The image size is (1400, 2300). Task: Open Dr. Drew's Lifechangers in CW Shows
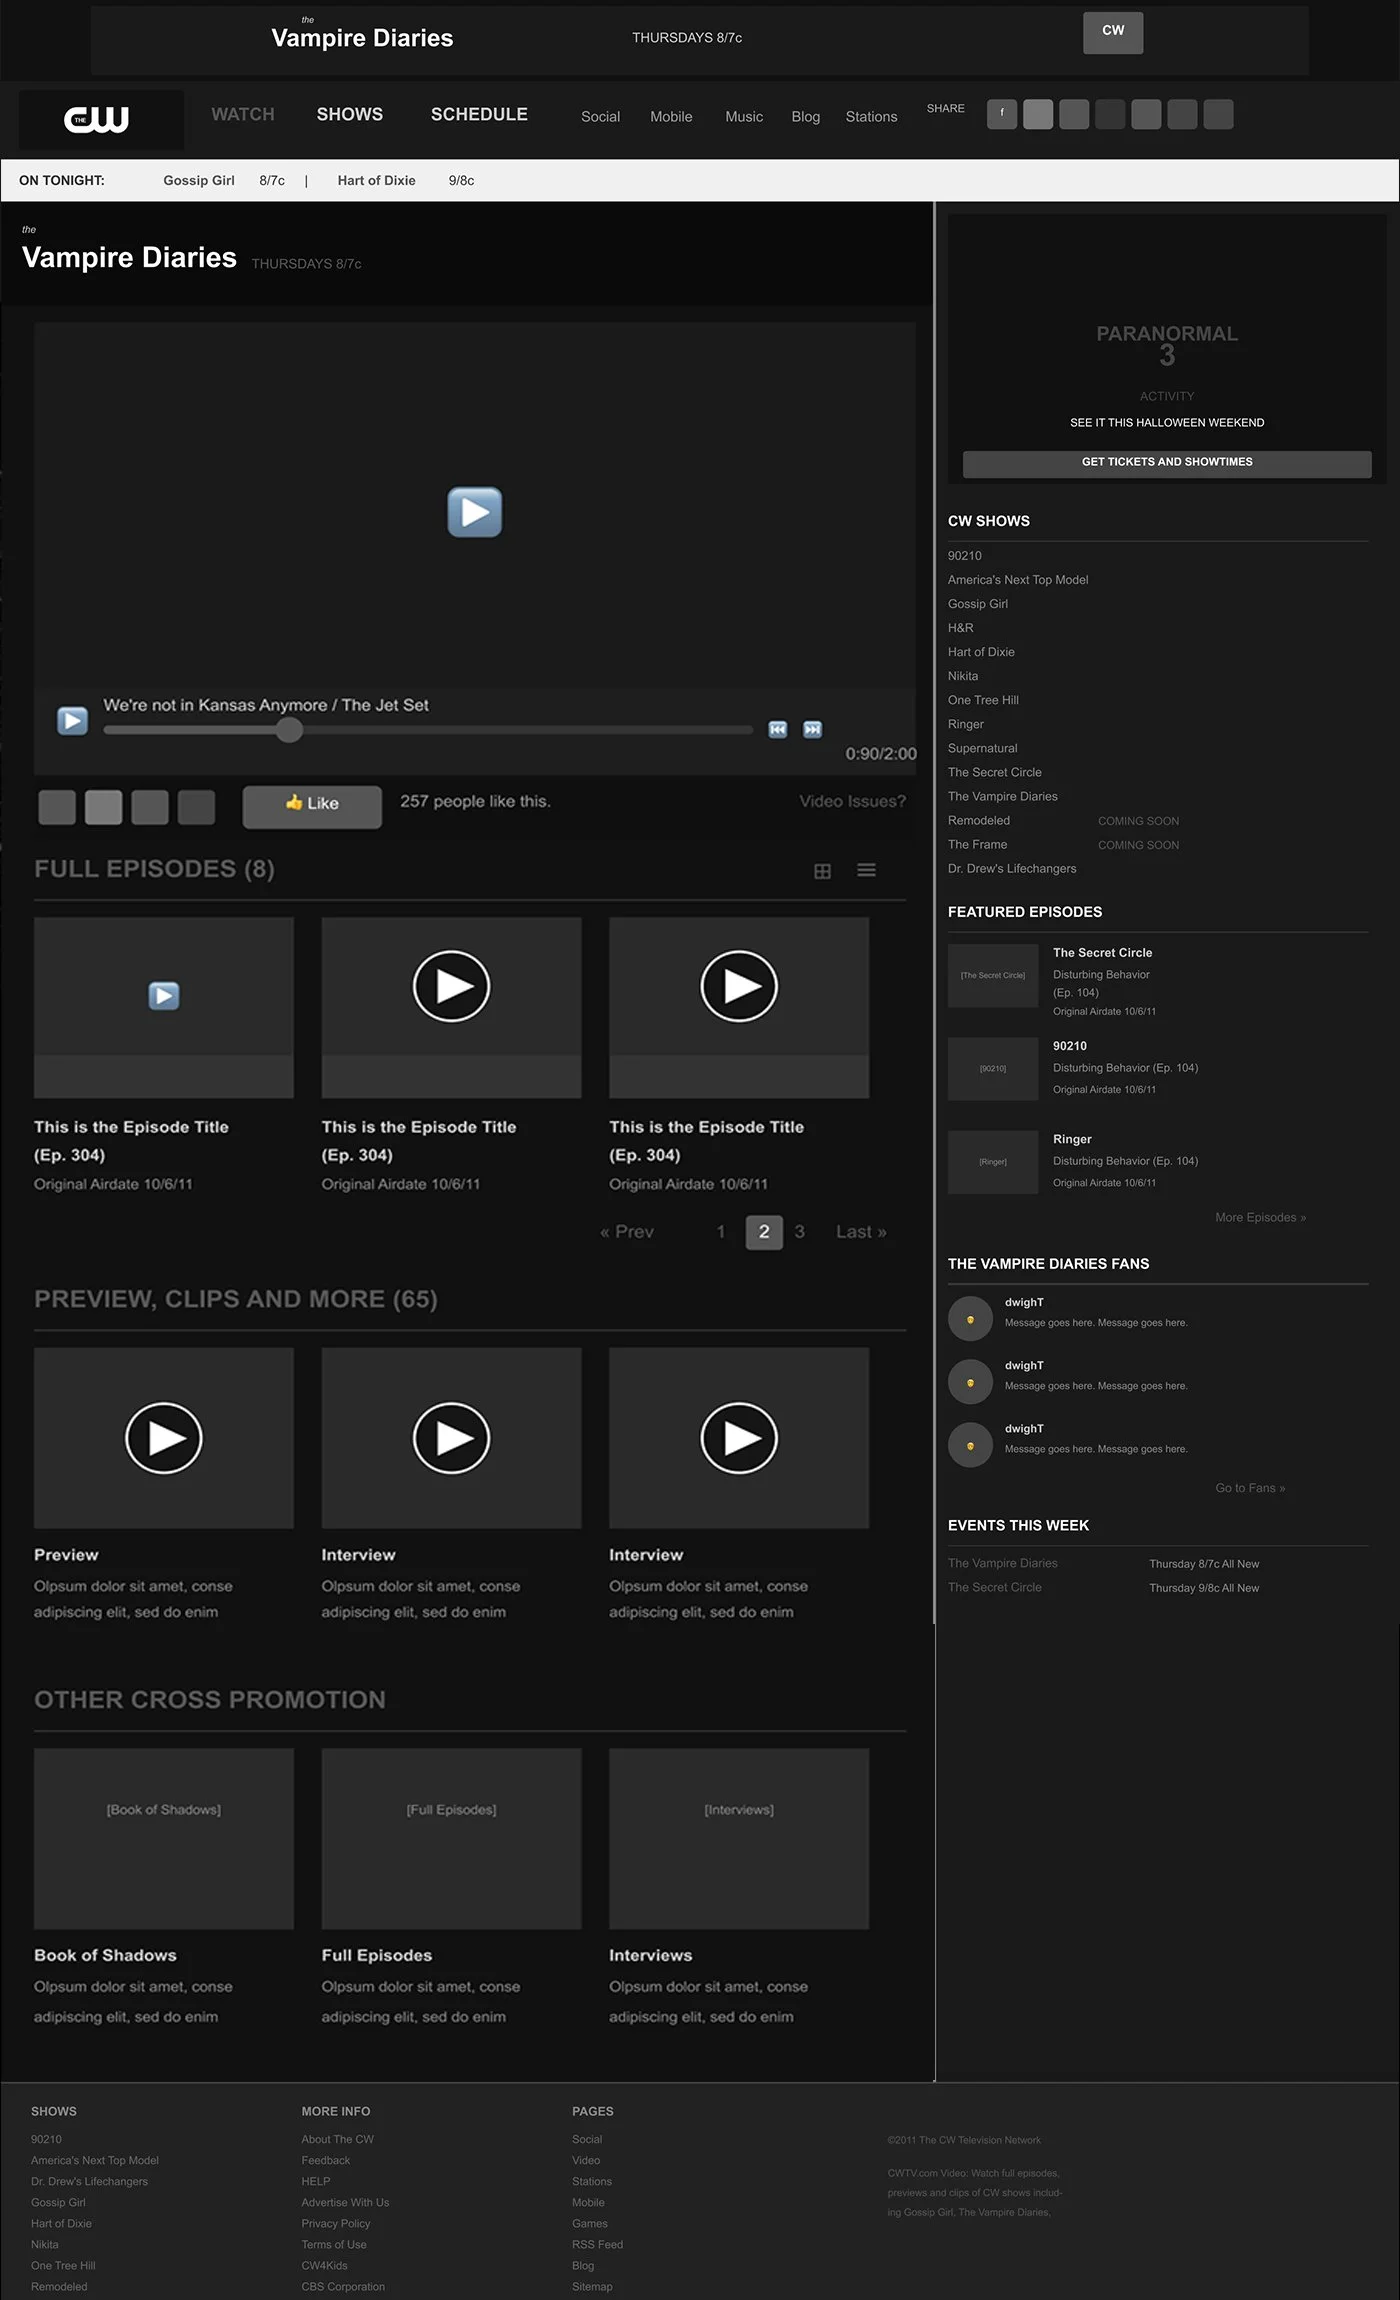[1012, 868]
